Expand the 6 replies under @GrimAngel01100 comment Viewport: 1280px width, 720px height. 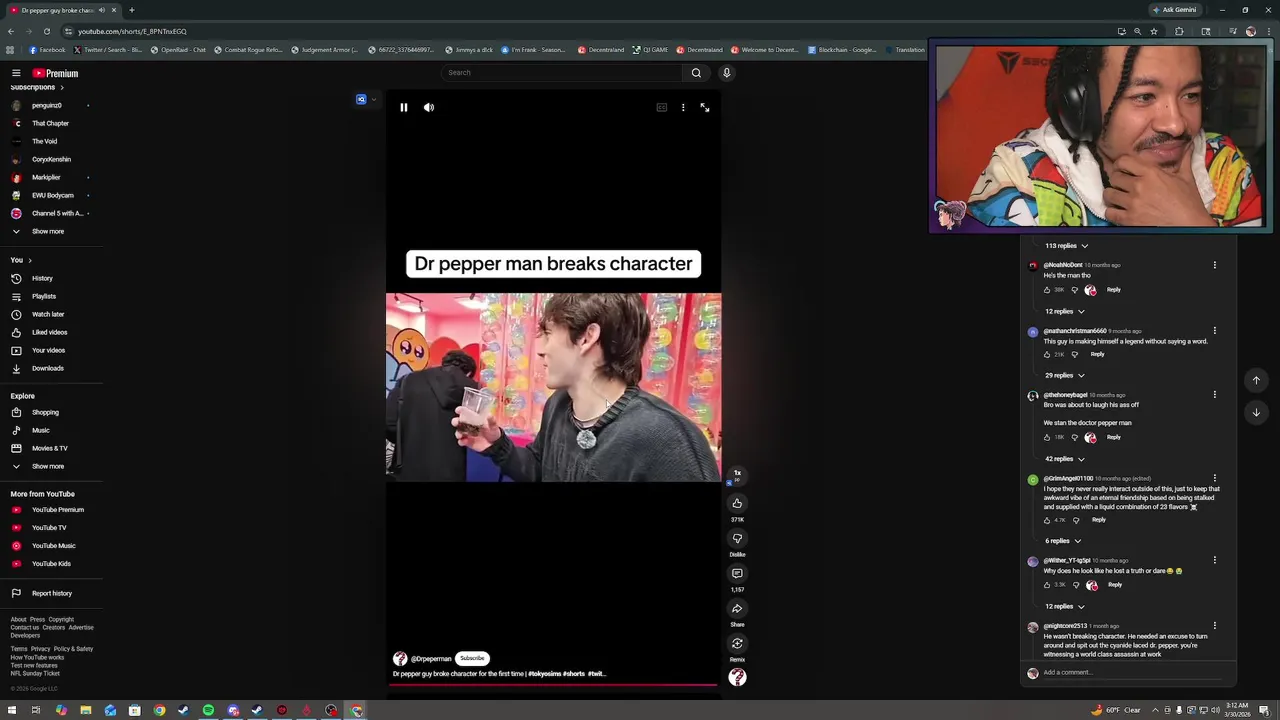(1063, 541)
